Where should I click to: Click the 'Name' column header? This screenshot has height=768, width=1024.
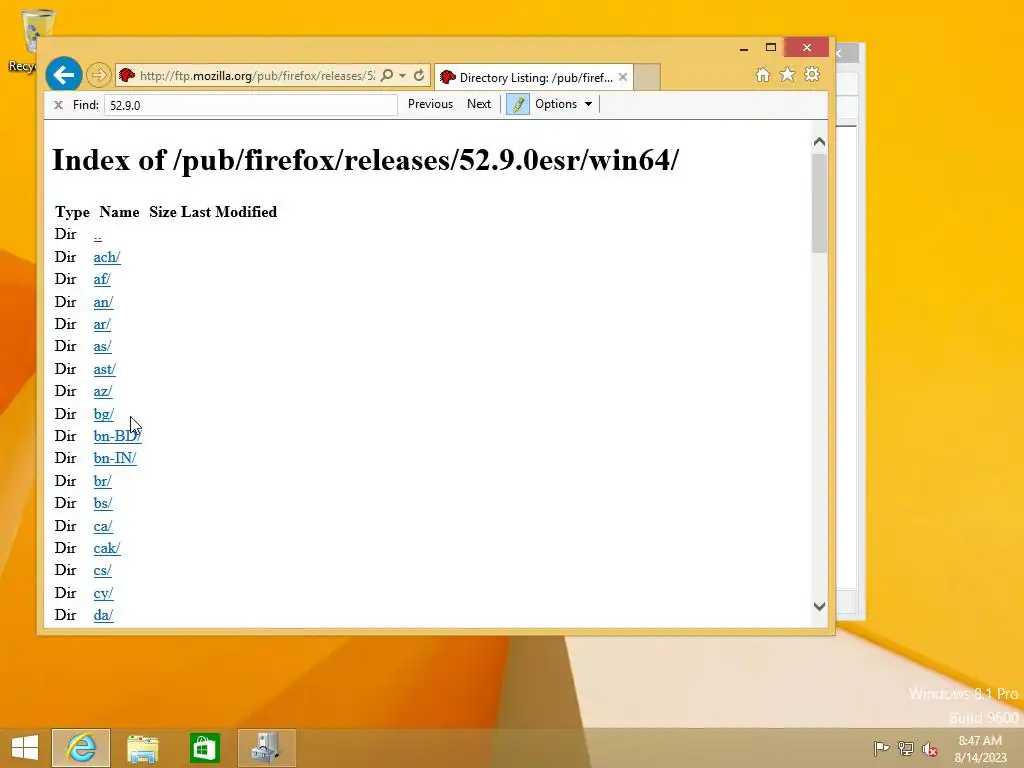pyautogui.click(x=120, y=212)
